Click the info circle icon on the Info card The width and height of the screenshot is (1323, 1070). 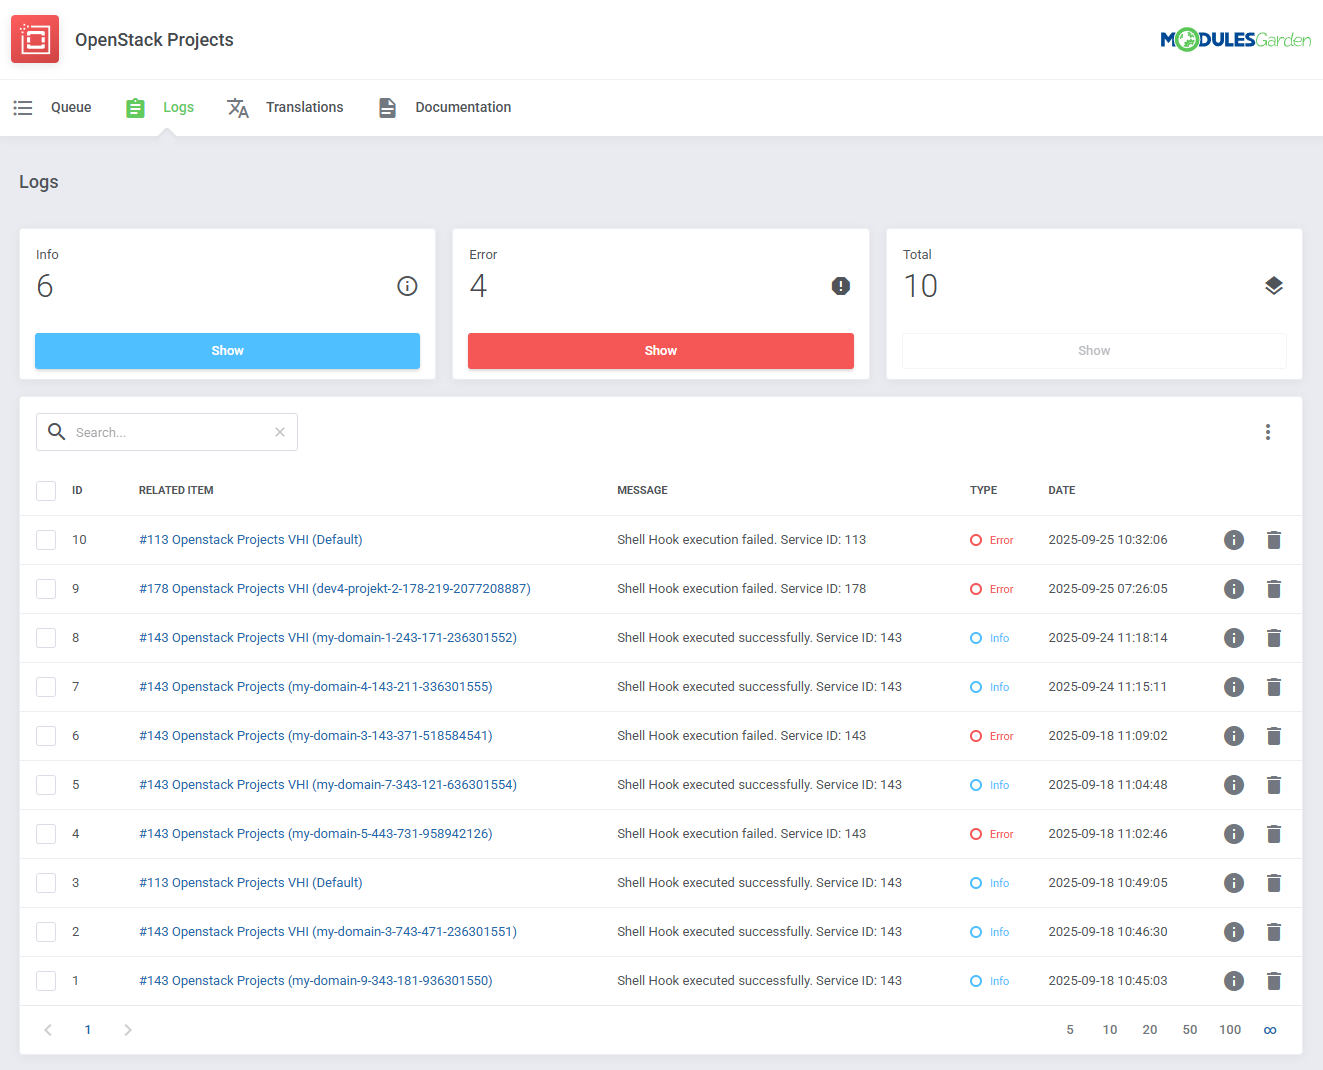[407, 286]
